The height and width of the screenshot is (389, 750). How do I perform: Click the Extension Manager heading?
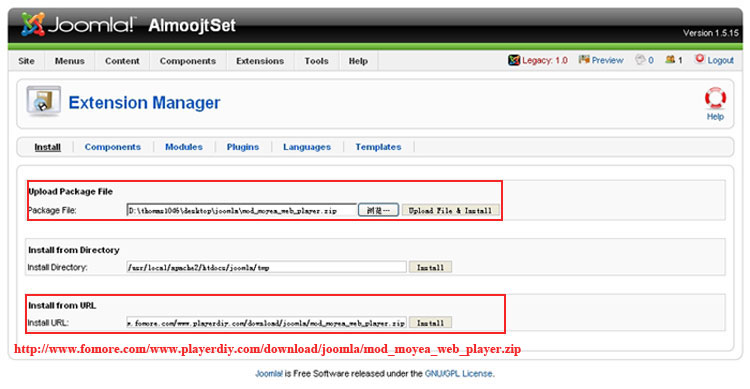coord(144,103)
